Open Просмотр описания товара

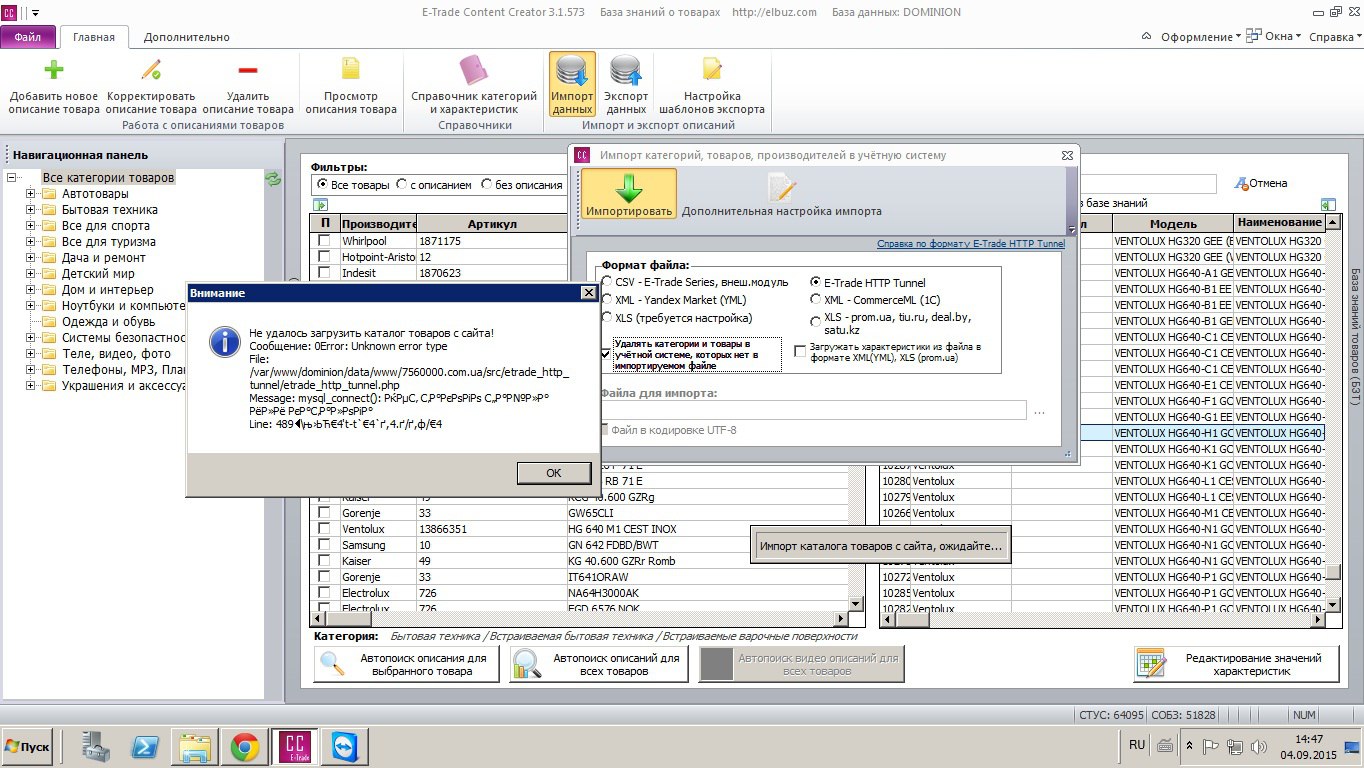click(351, 87)
